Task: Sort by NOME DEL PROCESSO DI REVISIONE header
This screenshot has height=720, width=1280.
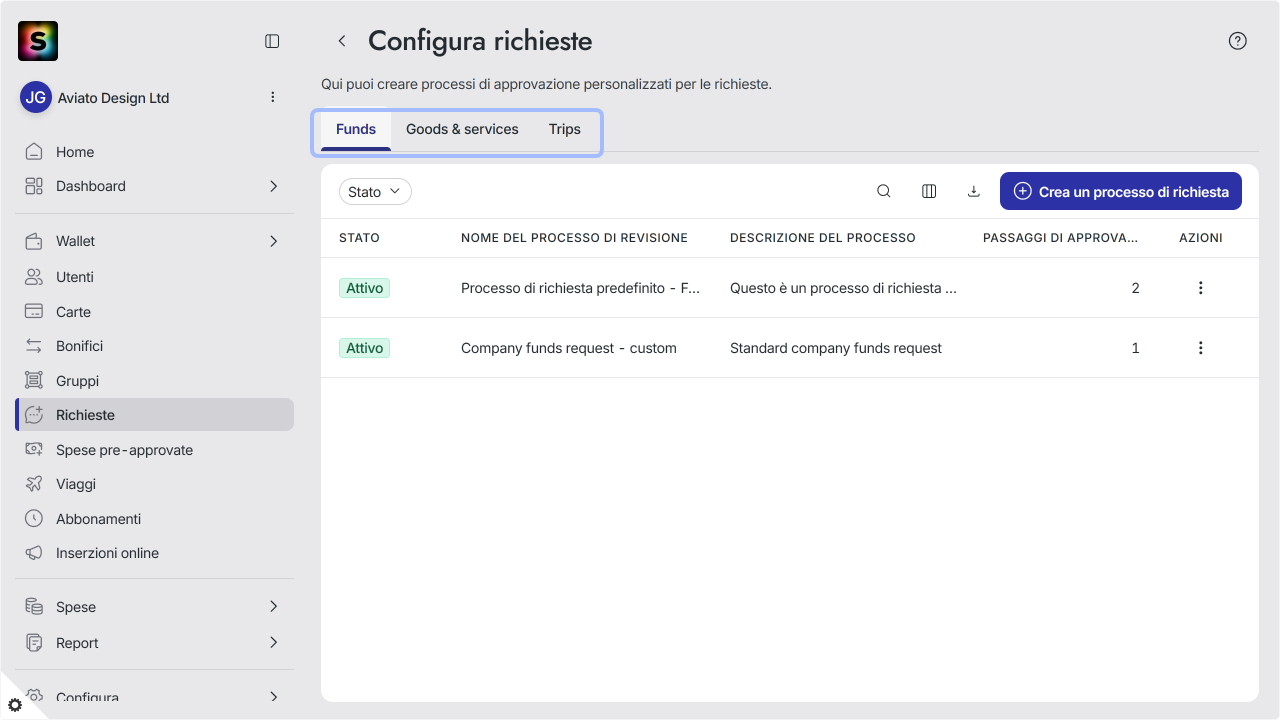Action: 574,238
